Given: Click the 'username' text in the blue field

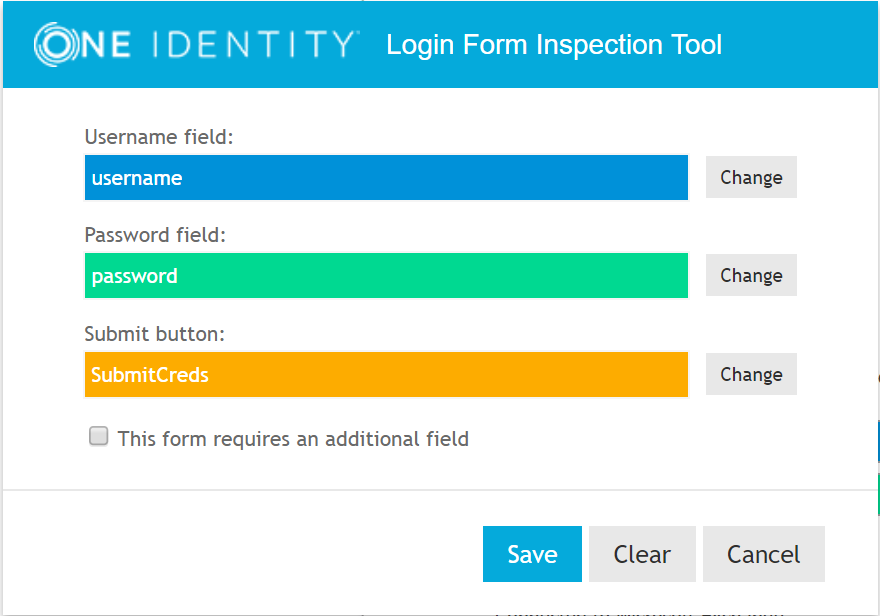Looking at the screenshot, I should (137, 178).
